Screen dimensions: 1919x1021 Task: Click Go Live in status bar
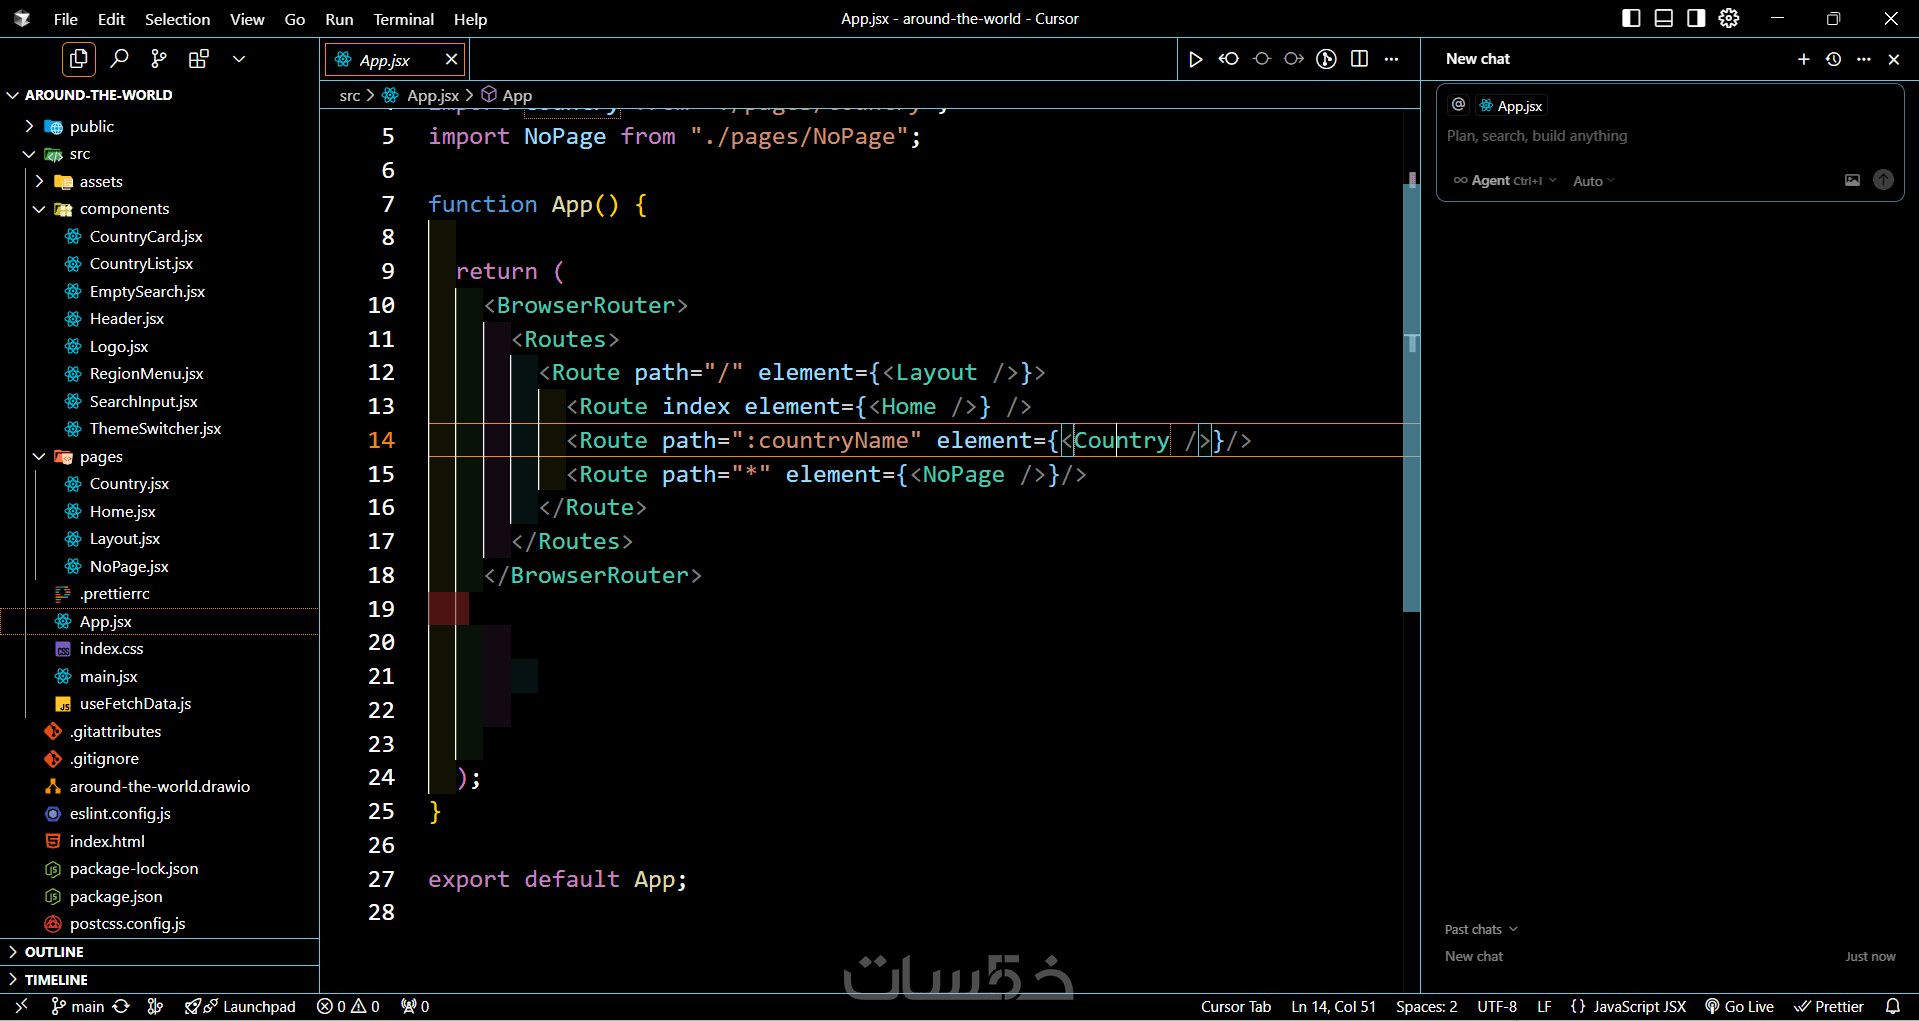point(1740,1006)
